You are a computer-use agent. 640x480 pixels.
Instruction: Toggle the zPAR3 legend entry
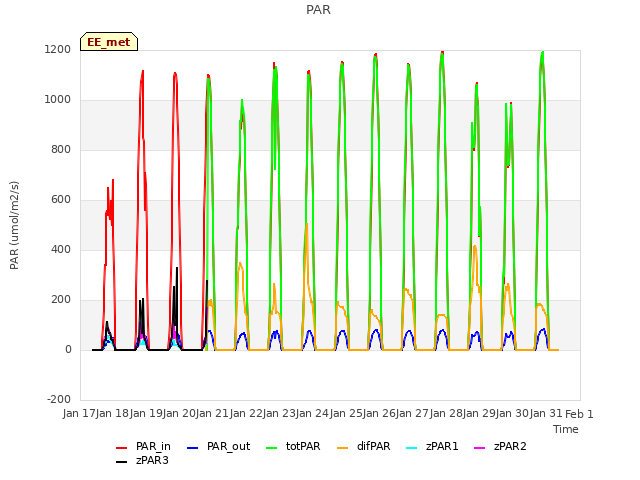point(142,460)
